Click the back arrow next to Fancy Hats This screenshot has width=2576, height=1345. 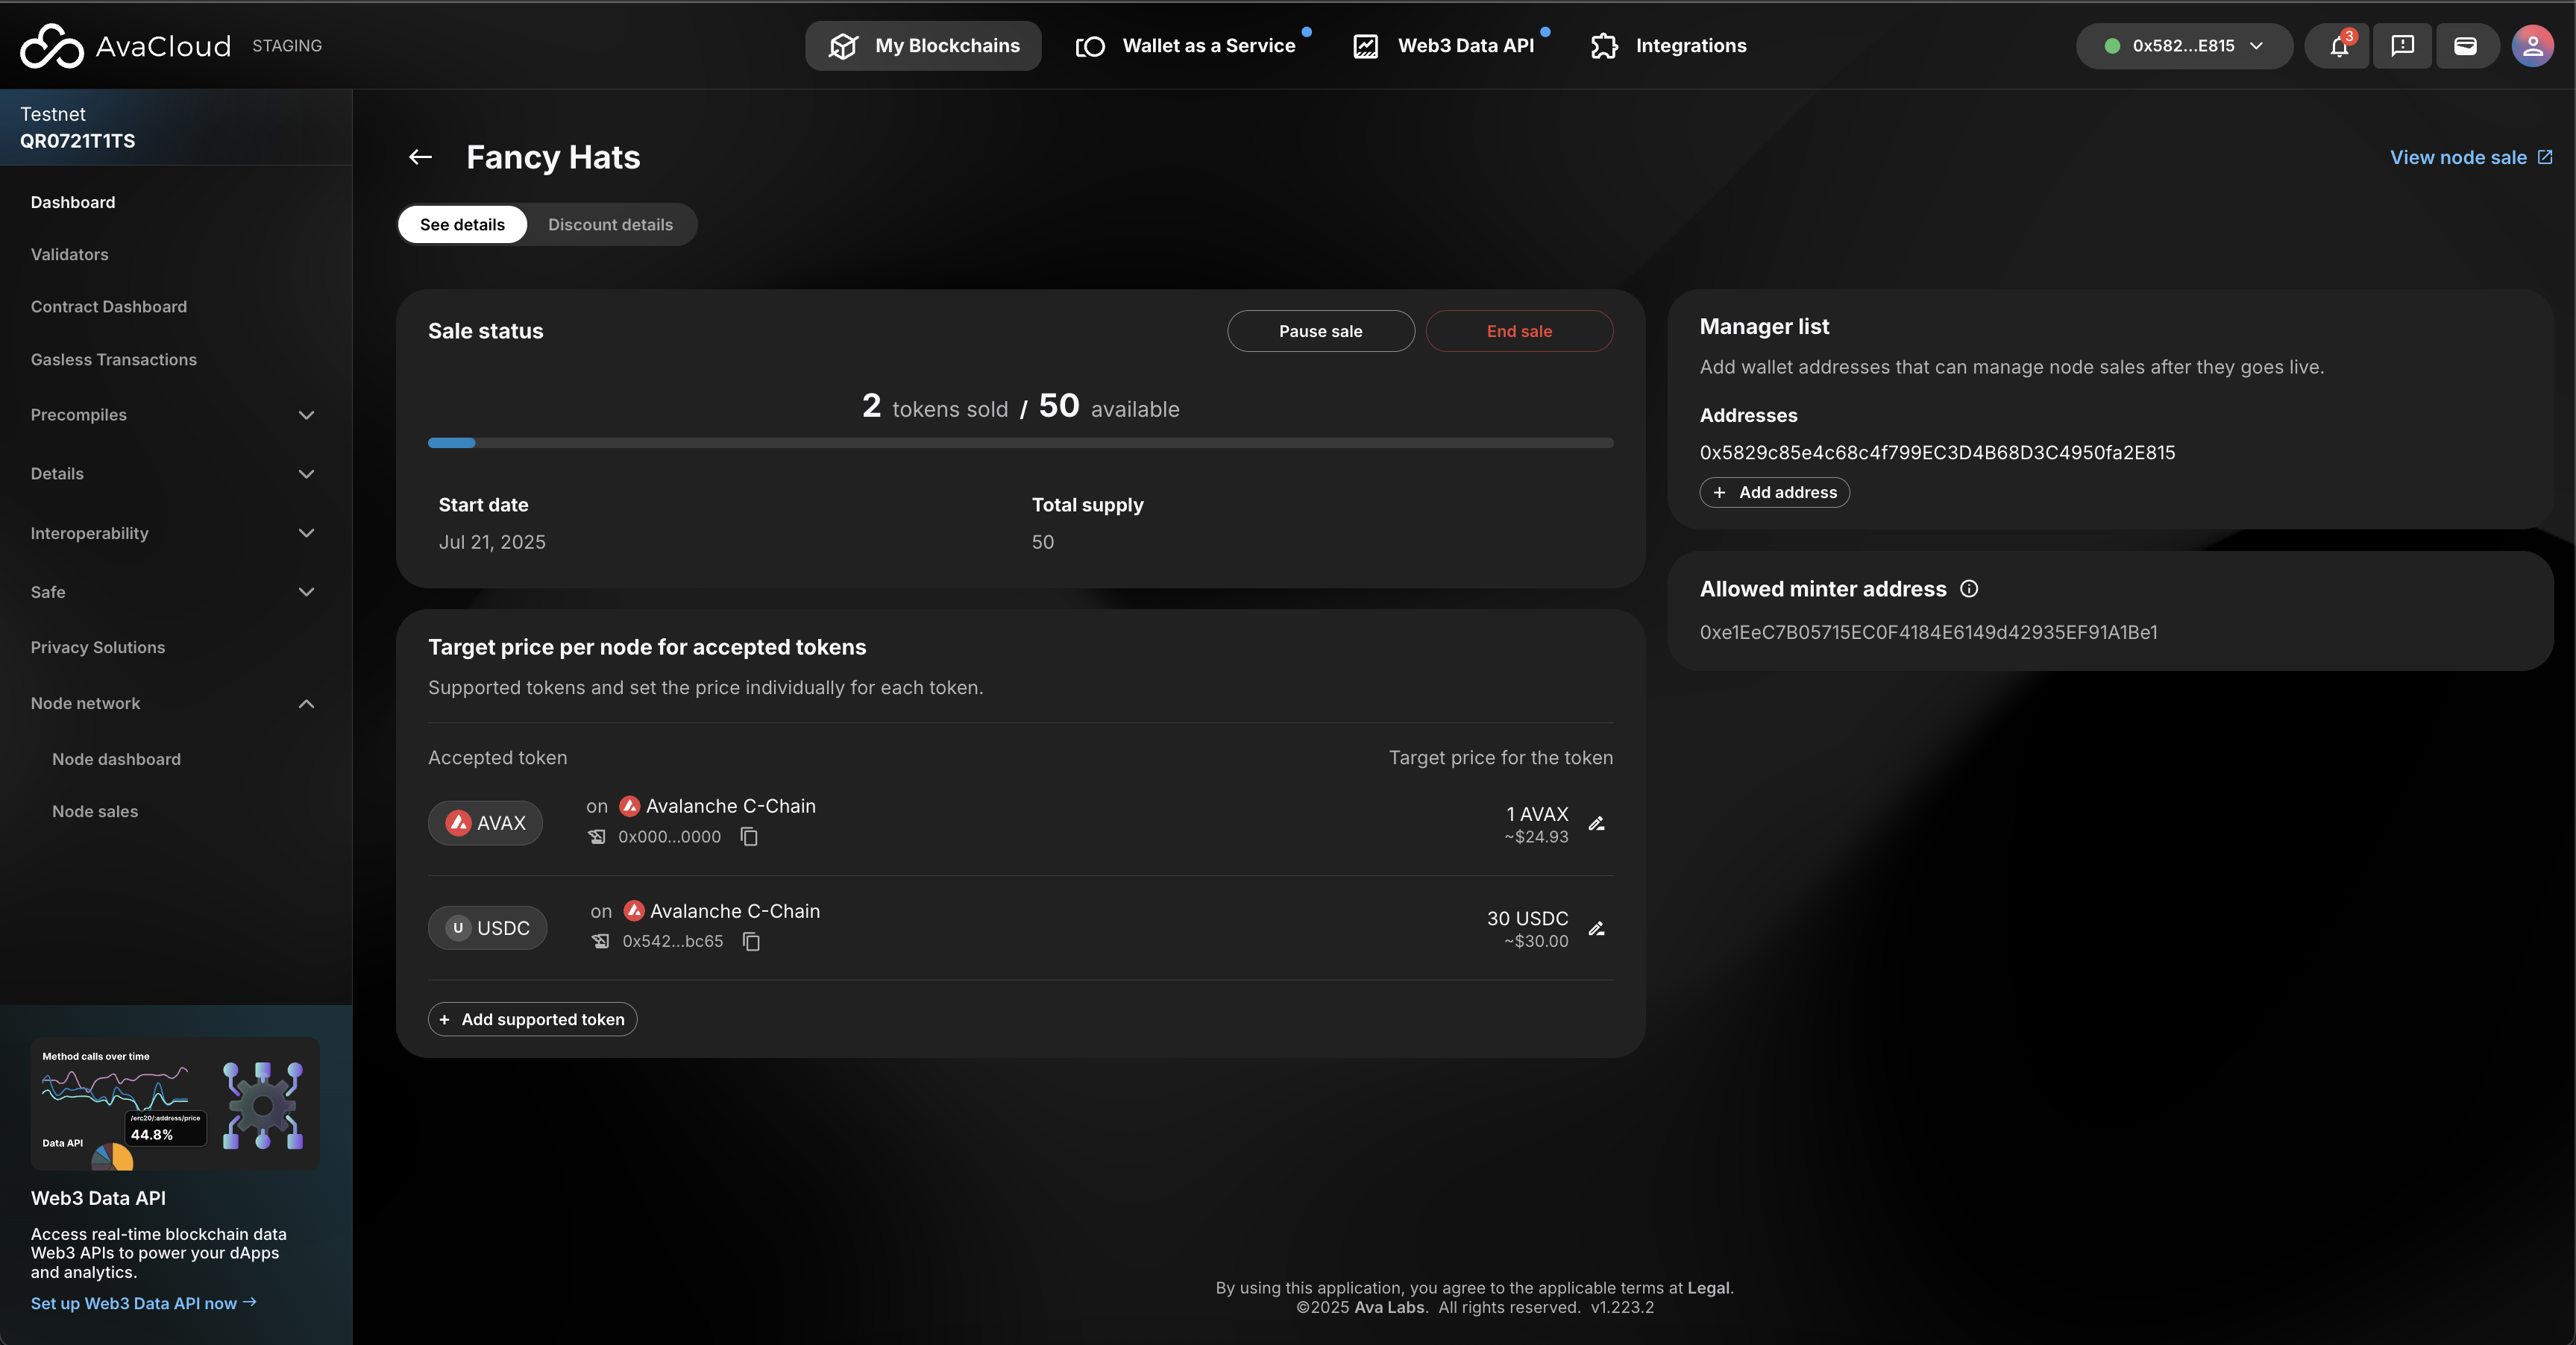pos(420,157)
